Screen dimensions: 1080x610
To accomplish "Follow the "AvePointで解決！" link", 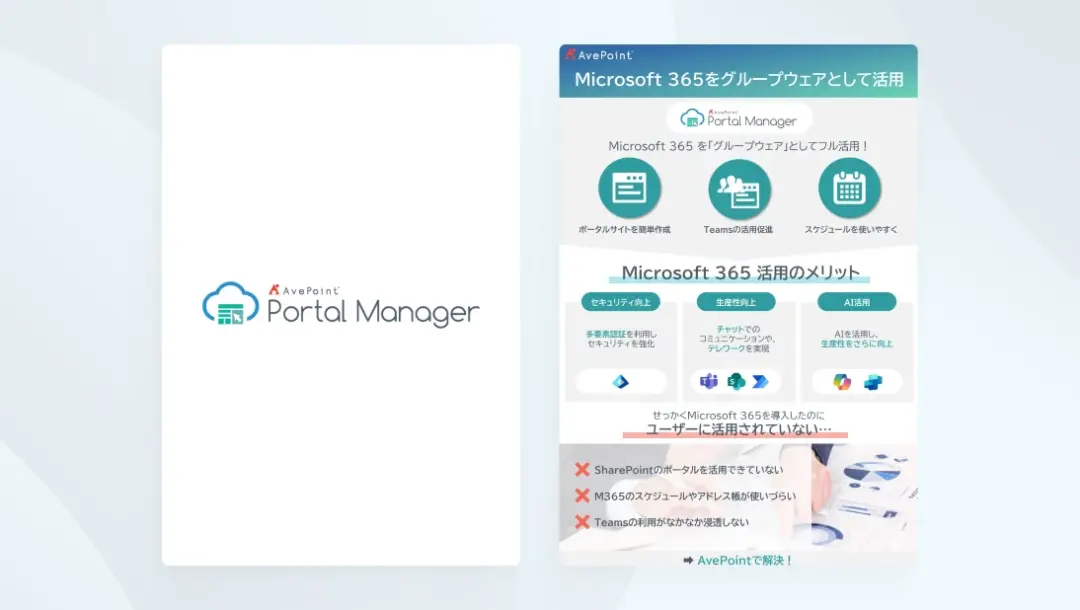I will (x=745, y=560).
